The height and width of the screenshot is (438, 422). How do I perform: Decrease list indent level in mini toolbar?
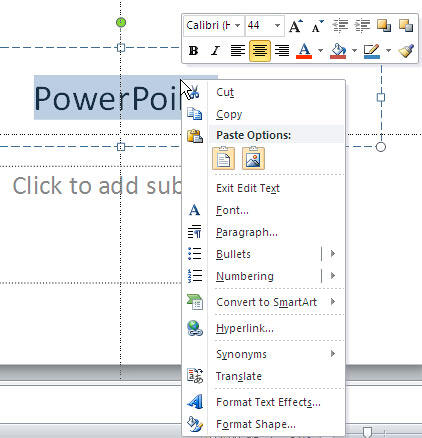(x=340, y=26)
